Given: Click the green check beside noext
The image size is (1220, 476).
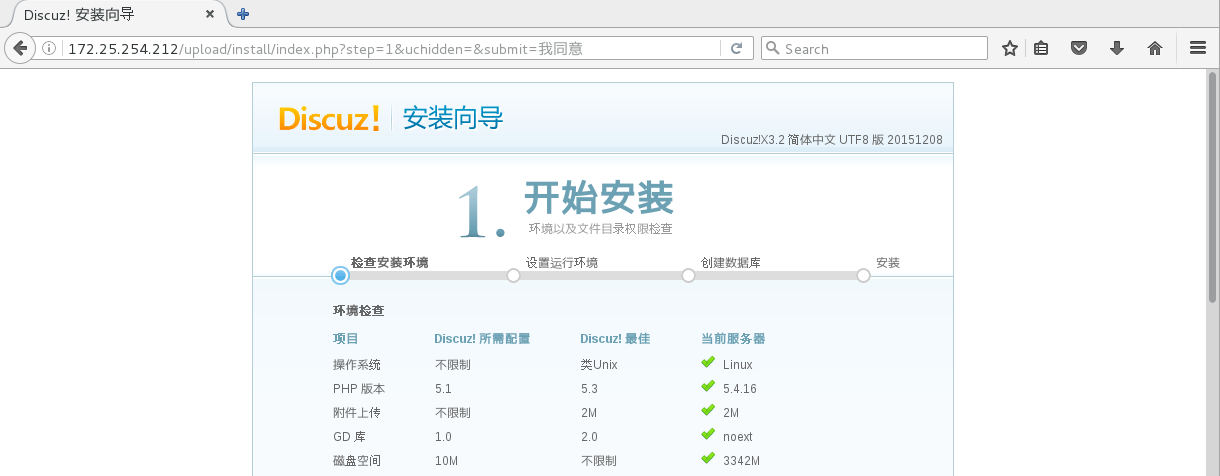Looking at the screenshot, I should point(708,435).
